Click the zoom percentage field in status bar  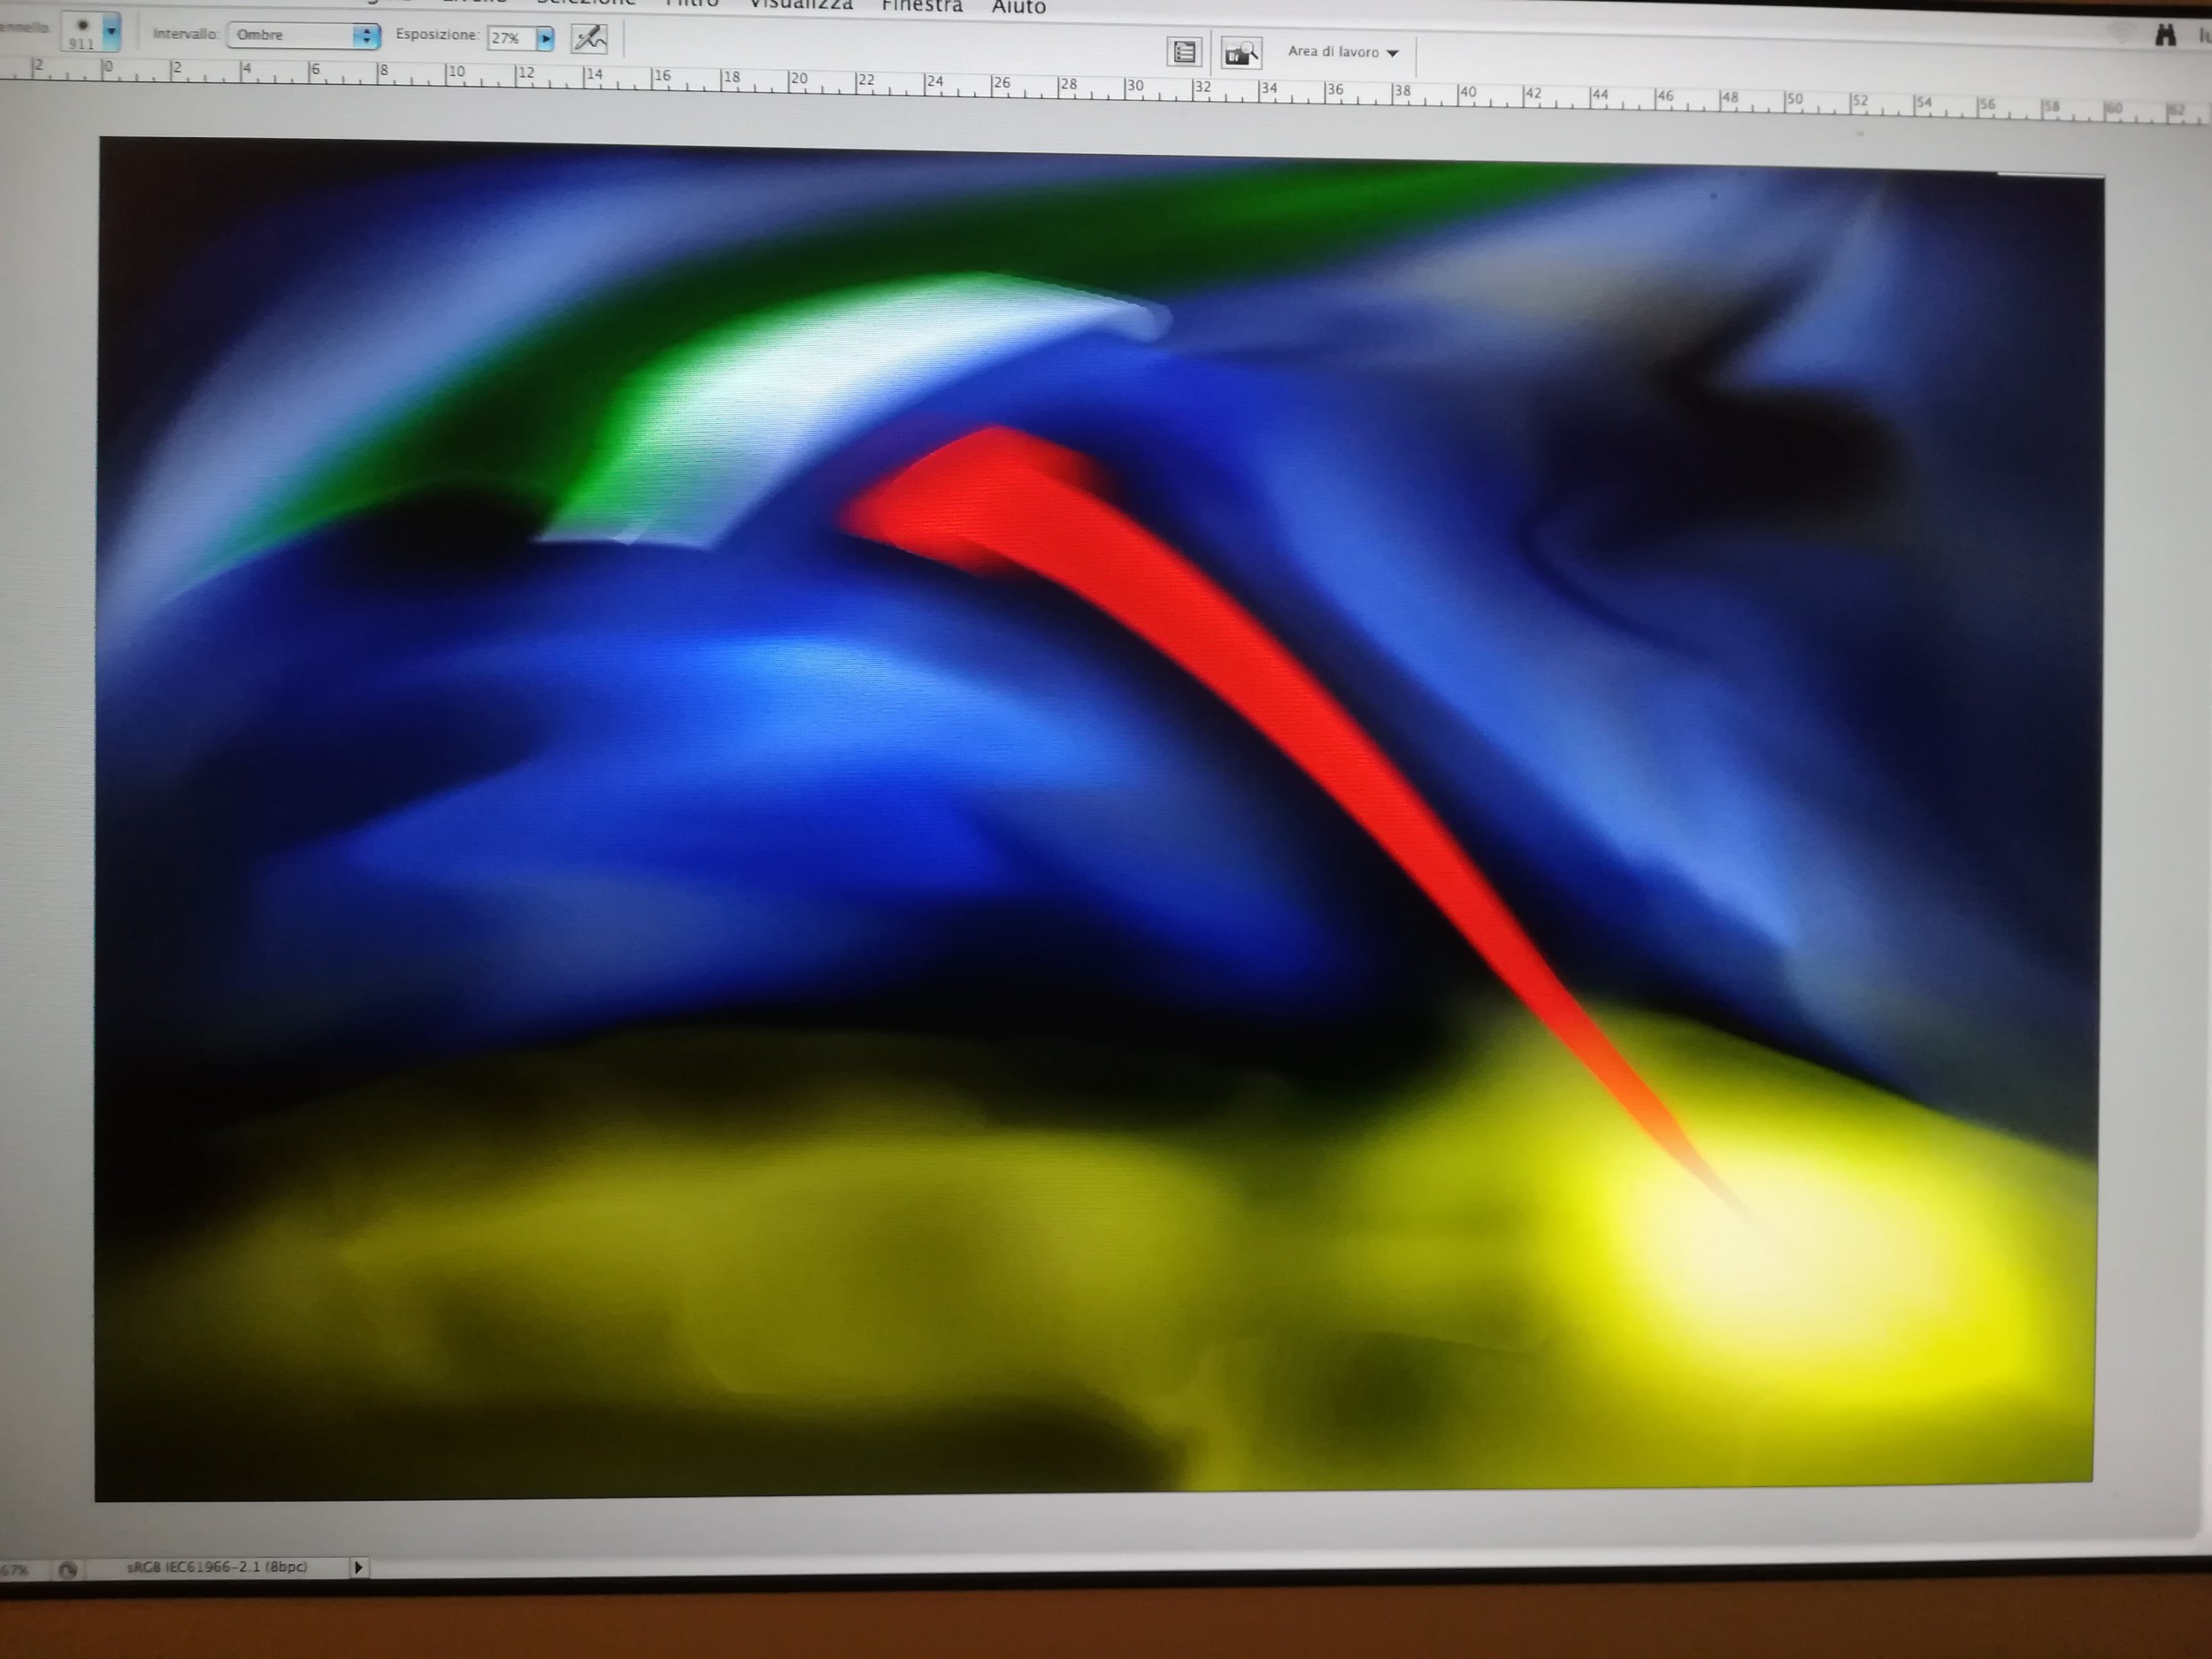[14, 1571]
